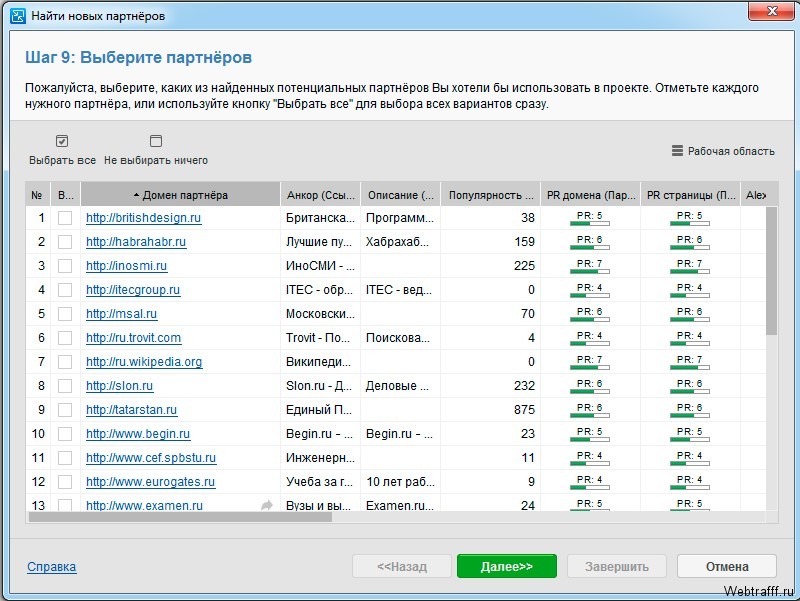Open the http://tatarstan.ru link

131,410
